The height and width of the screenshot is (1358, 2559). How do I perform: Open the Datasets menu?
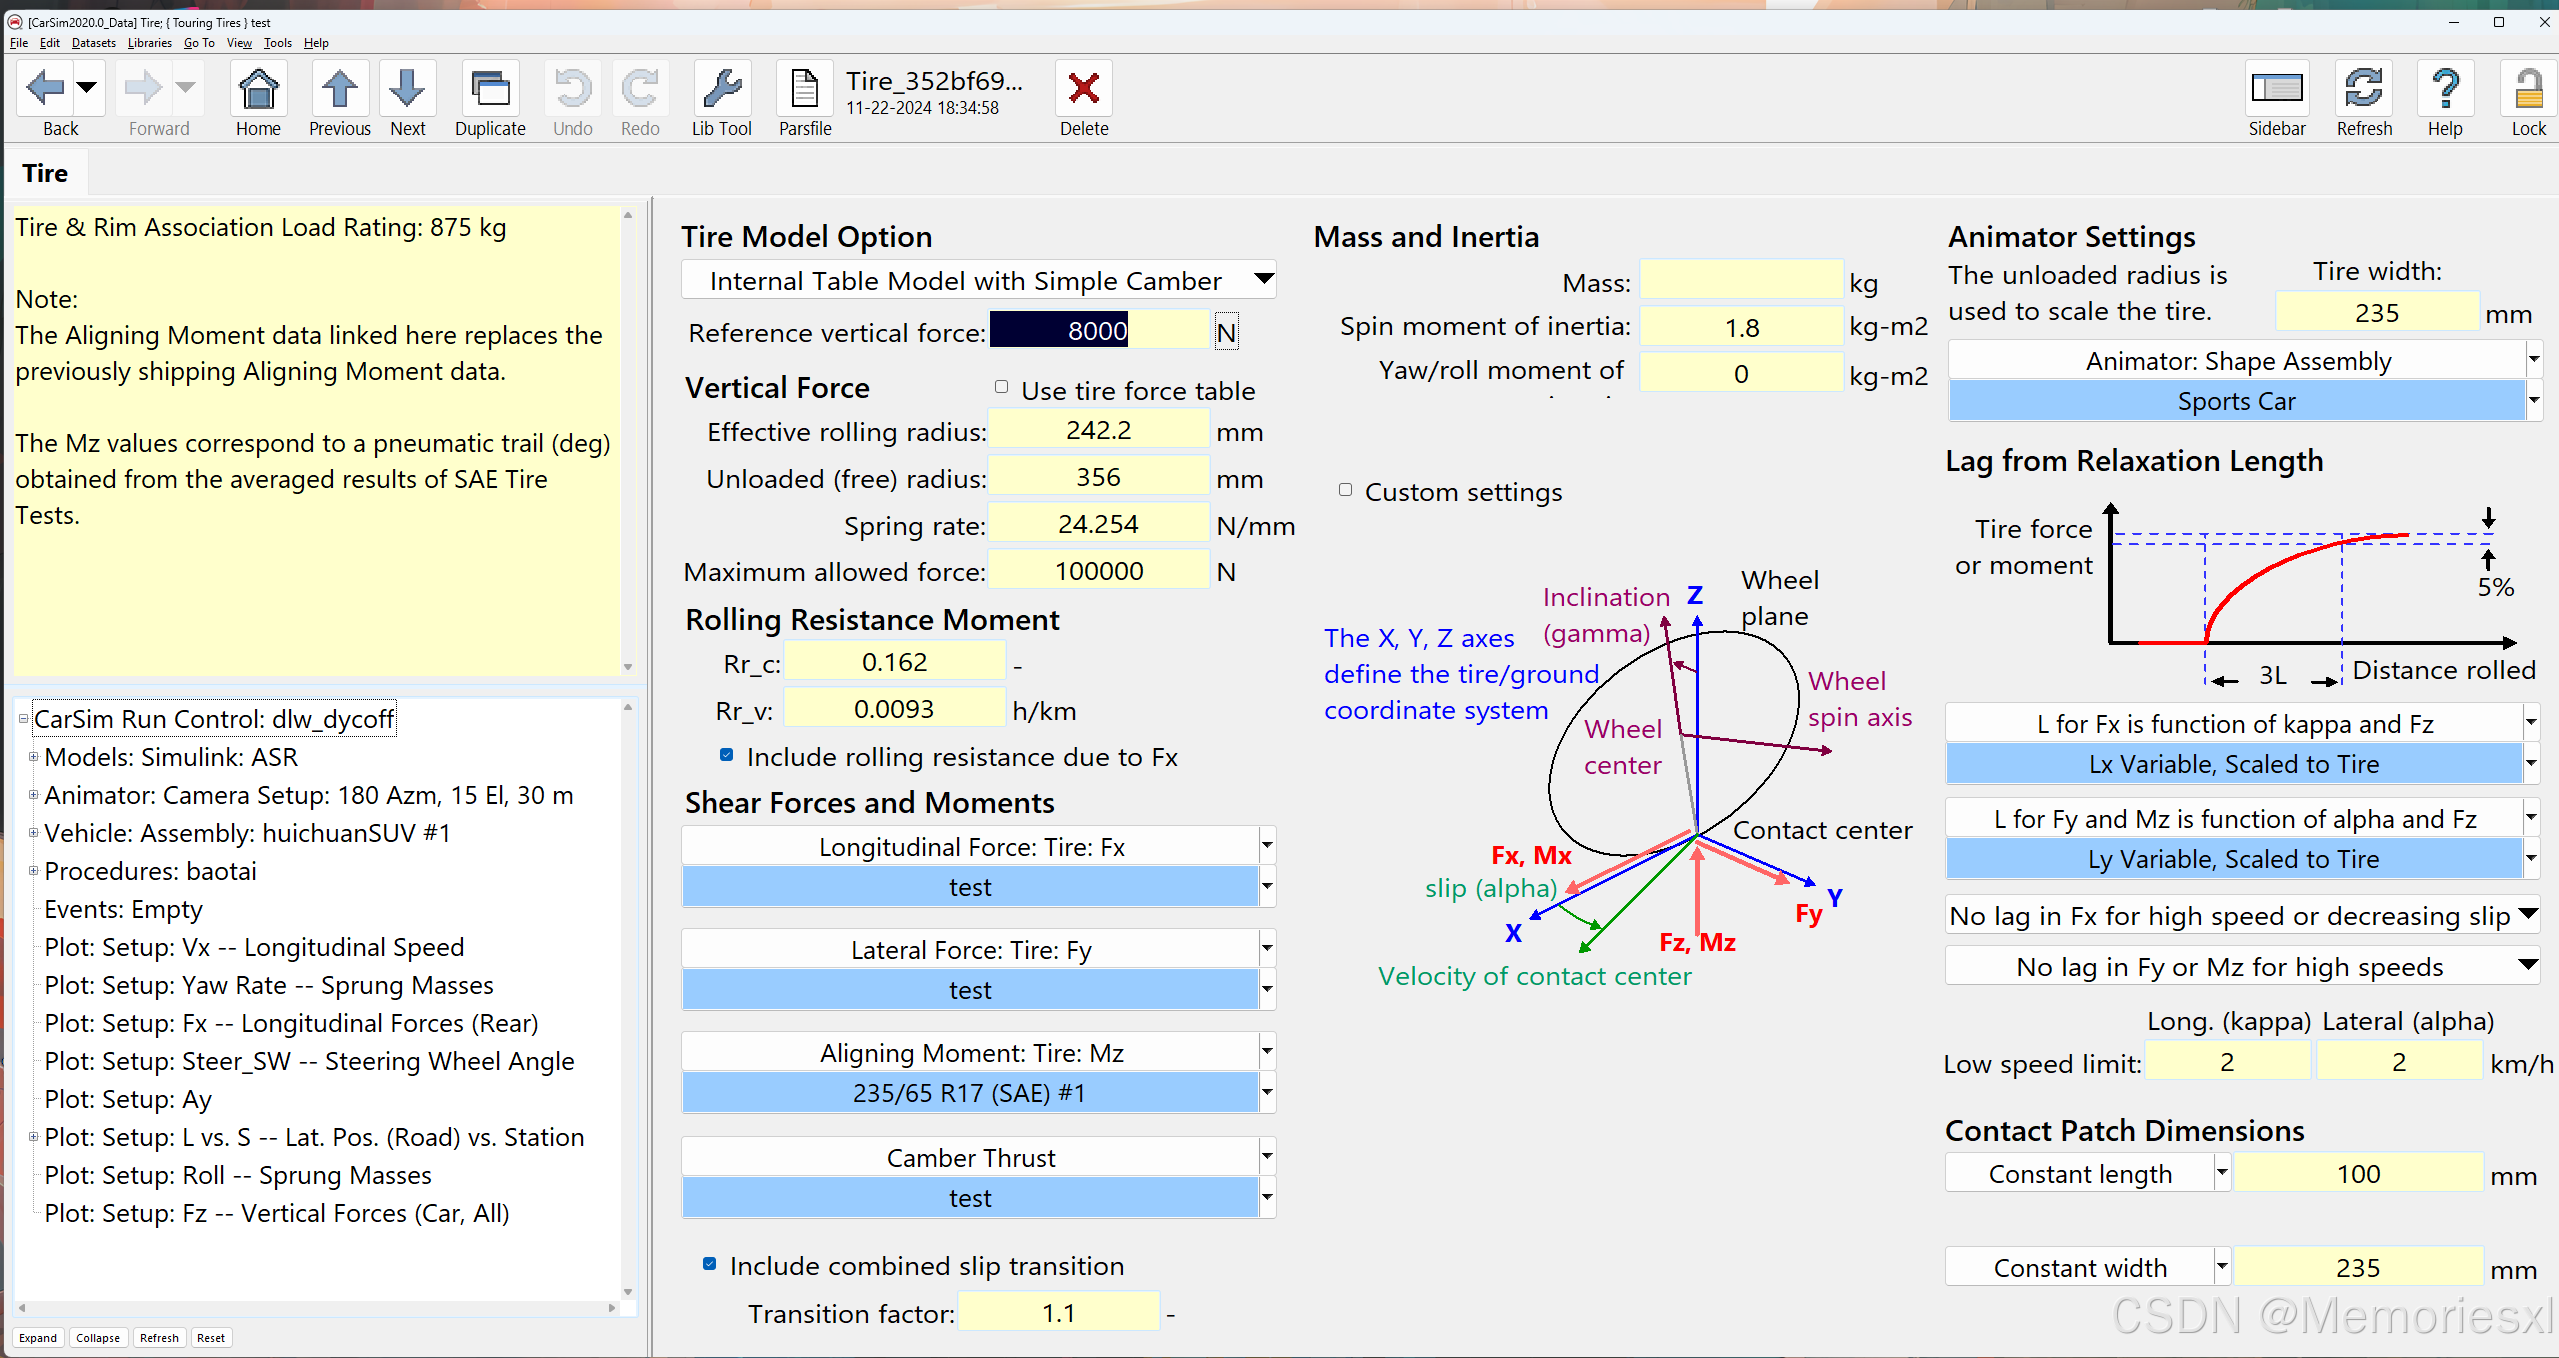pyautogui.click(x=93, y=43)
